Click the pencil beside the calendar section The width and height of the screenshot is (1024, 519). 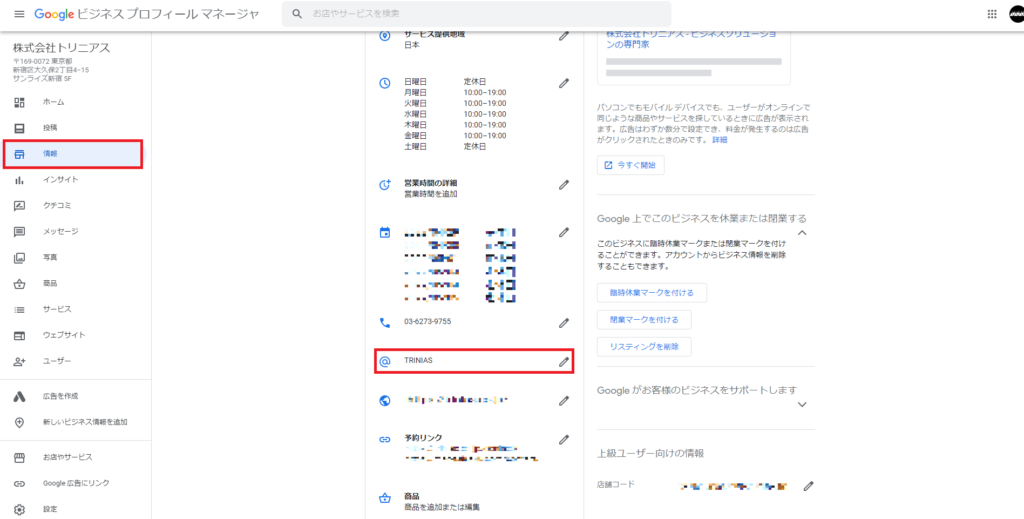pos(564,232)
